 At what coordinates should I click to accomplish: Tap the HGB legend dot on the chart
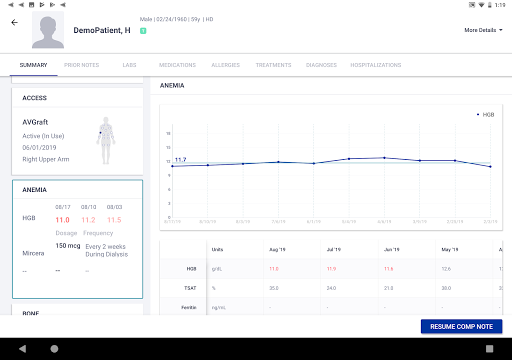(478, 115)
